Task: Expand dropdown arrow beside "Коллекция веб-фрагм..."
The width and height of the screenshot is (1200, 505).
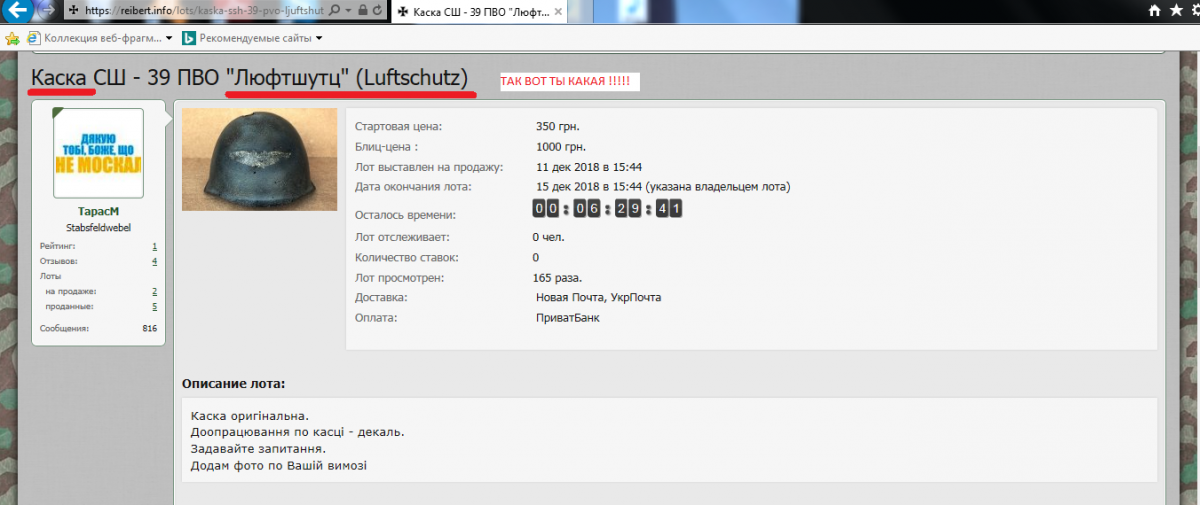Action: point(169,39)
